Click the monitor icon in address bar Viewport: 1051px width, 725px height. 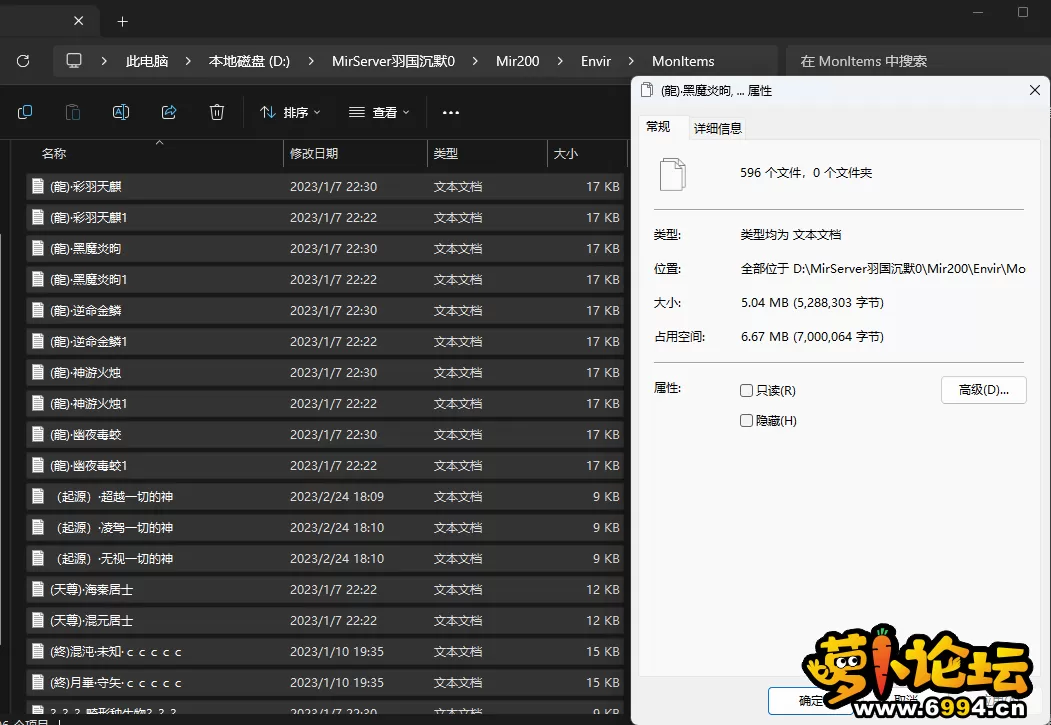pos(74,61)
